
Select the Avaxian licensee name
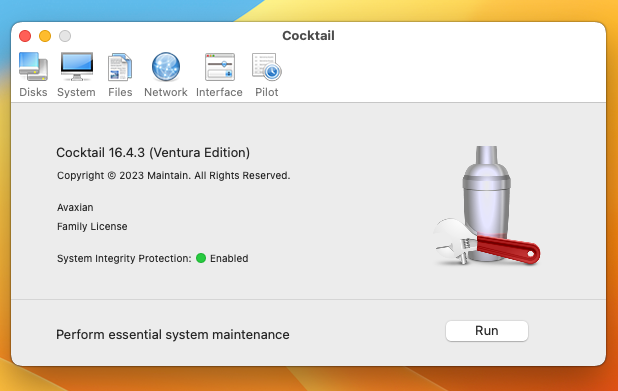pyautogui.click(x=75, y=207)
